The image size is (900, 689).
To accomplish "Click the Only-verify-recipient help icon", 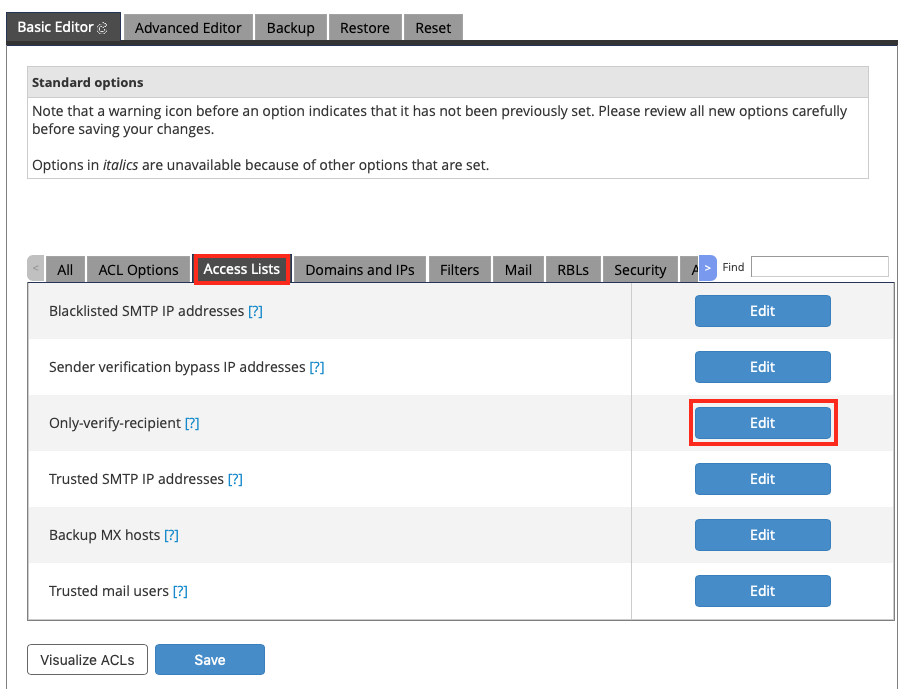I will tap(191, 423).
